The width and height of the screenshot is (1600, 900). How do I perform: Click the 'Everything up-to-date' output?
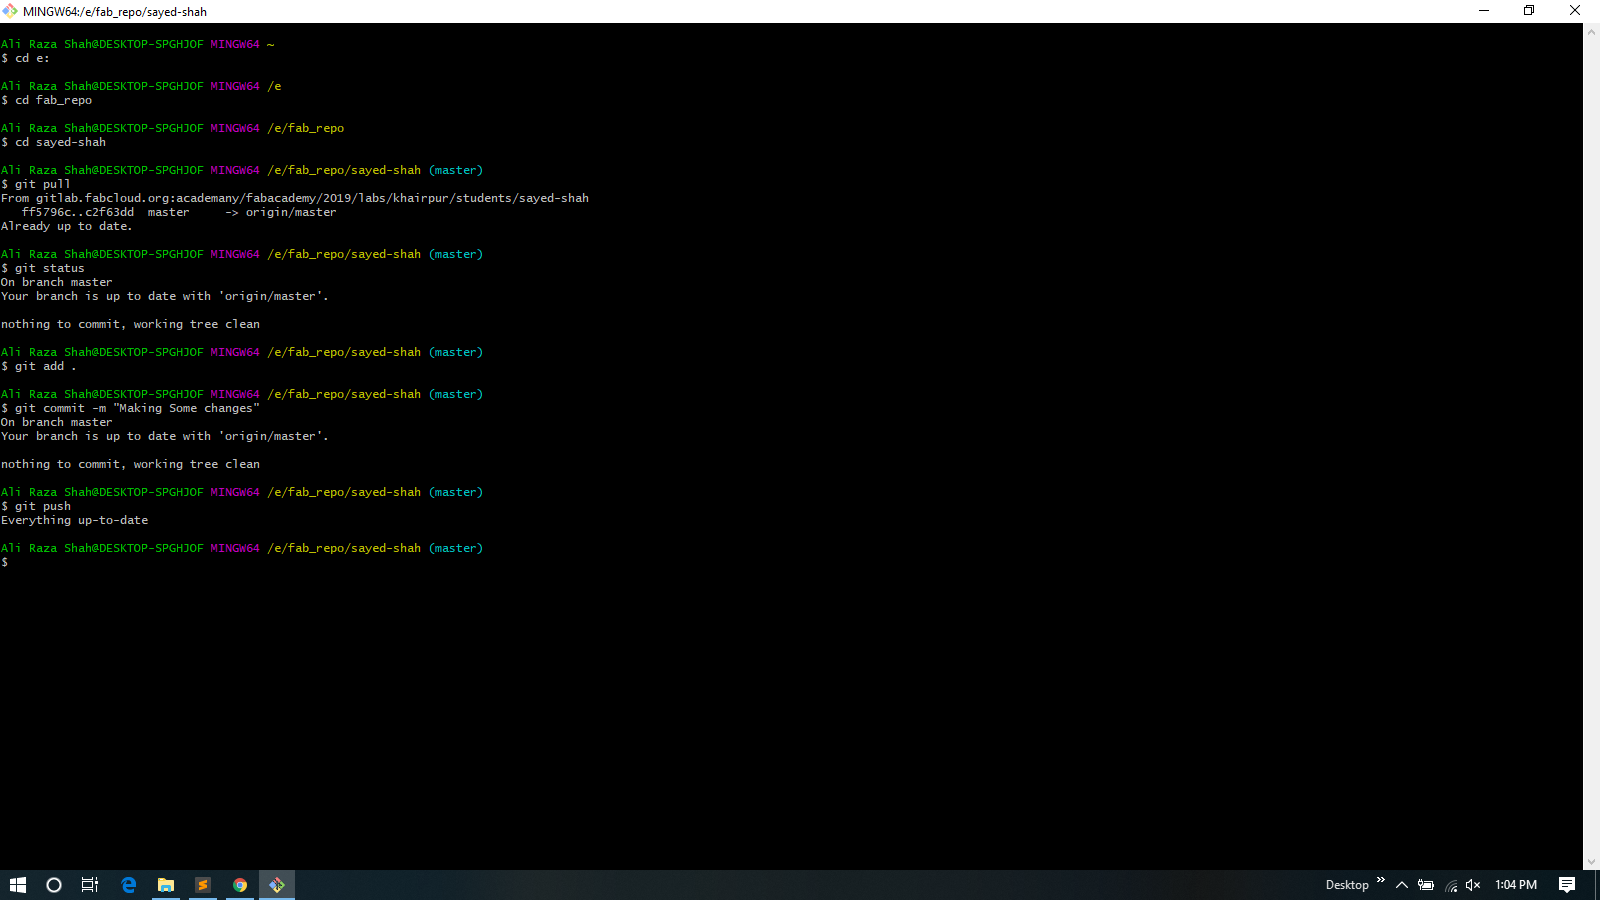coord(75,520)
